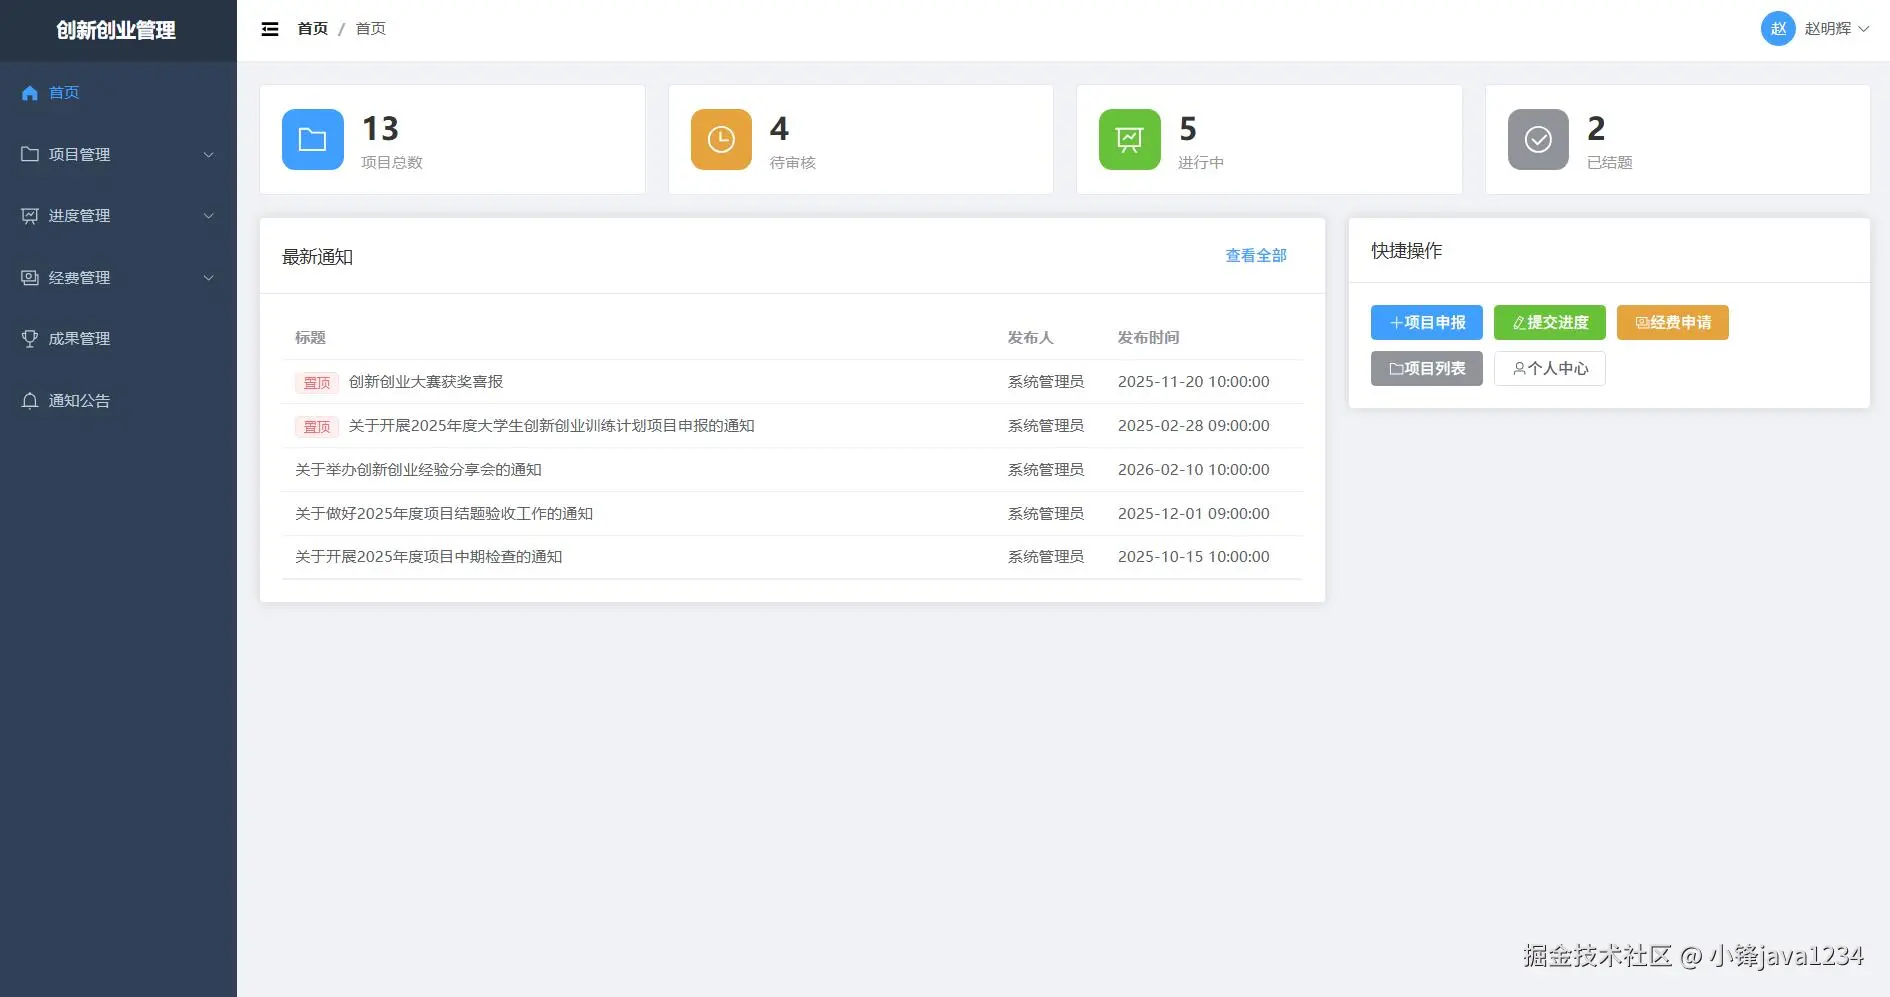Click the 进行中 count 5

(x=1188, y=129)
